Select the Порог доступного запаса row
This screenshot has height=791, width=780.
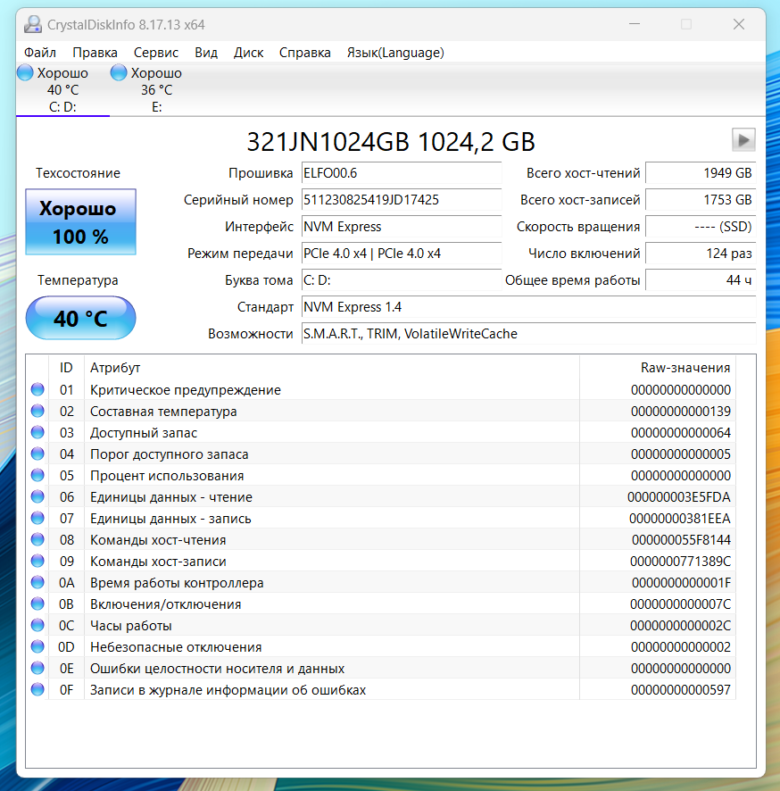point(381,454)
